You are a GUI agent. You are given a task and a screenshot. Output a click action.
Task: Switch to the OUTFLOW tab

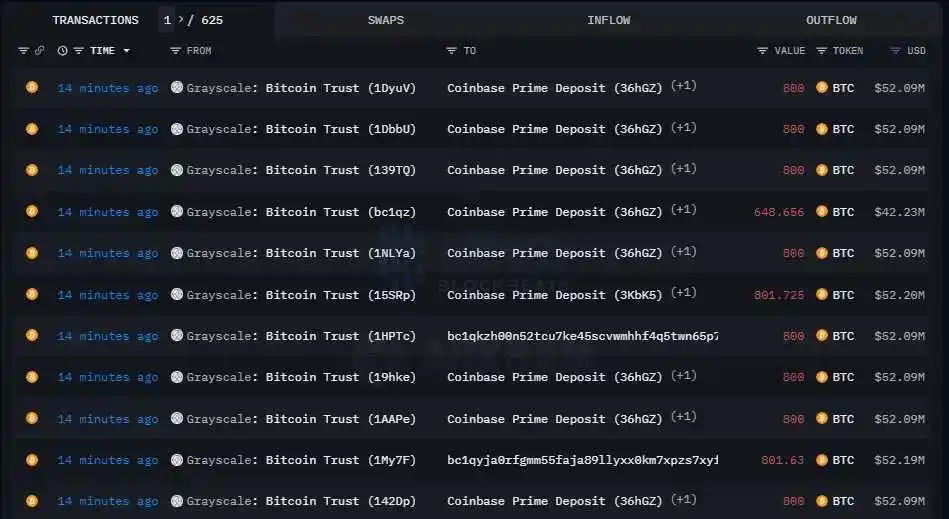pos(831,20)
